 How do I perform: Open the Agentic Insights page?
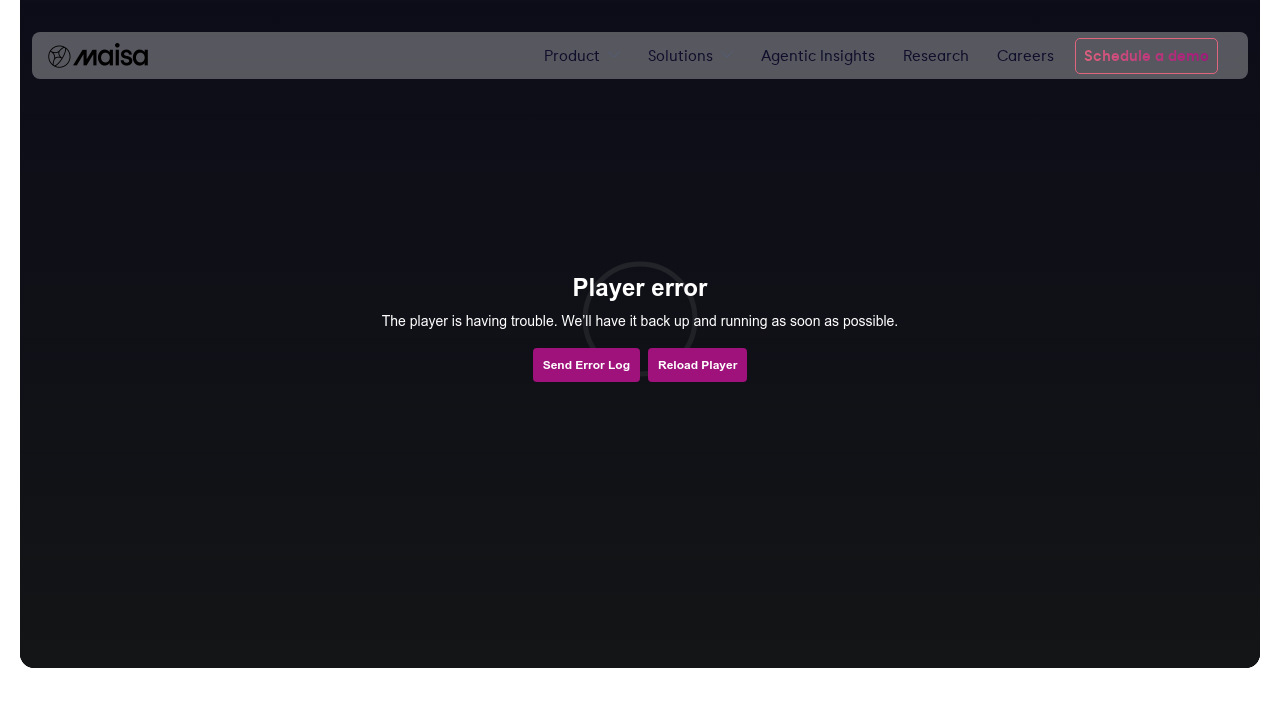coord(817,56)
